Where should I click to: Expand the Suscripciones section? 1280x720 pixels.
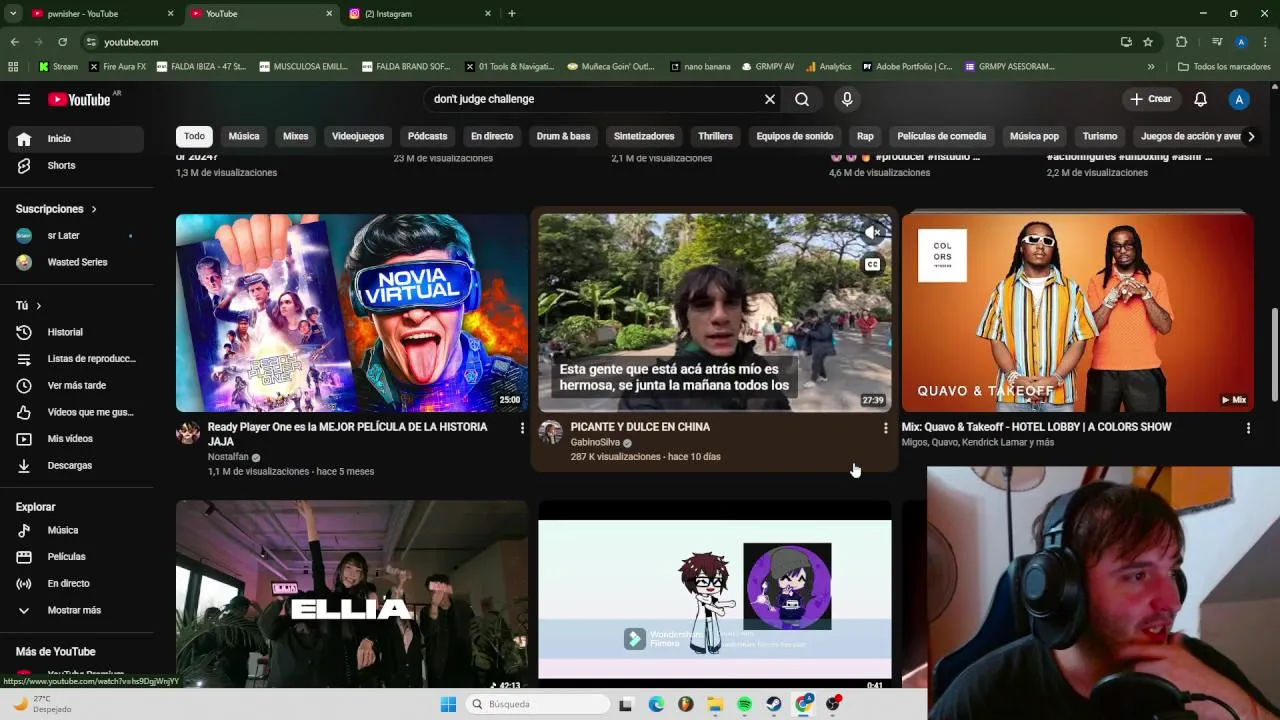pyautogui.click(x=56, y=209)
